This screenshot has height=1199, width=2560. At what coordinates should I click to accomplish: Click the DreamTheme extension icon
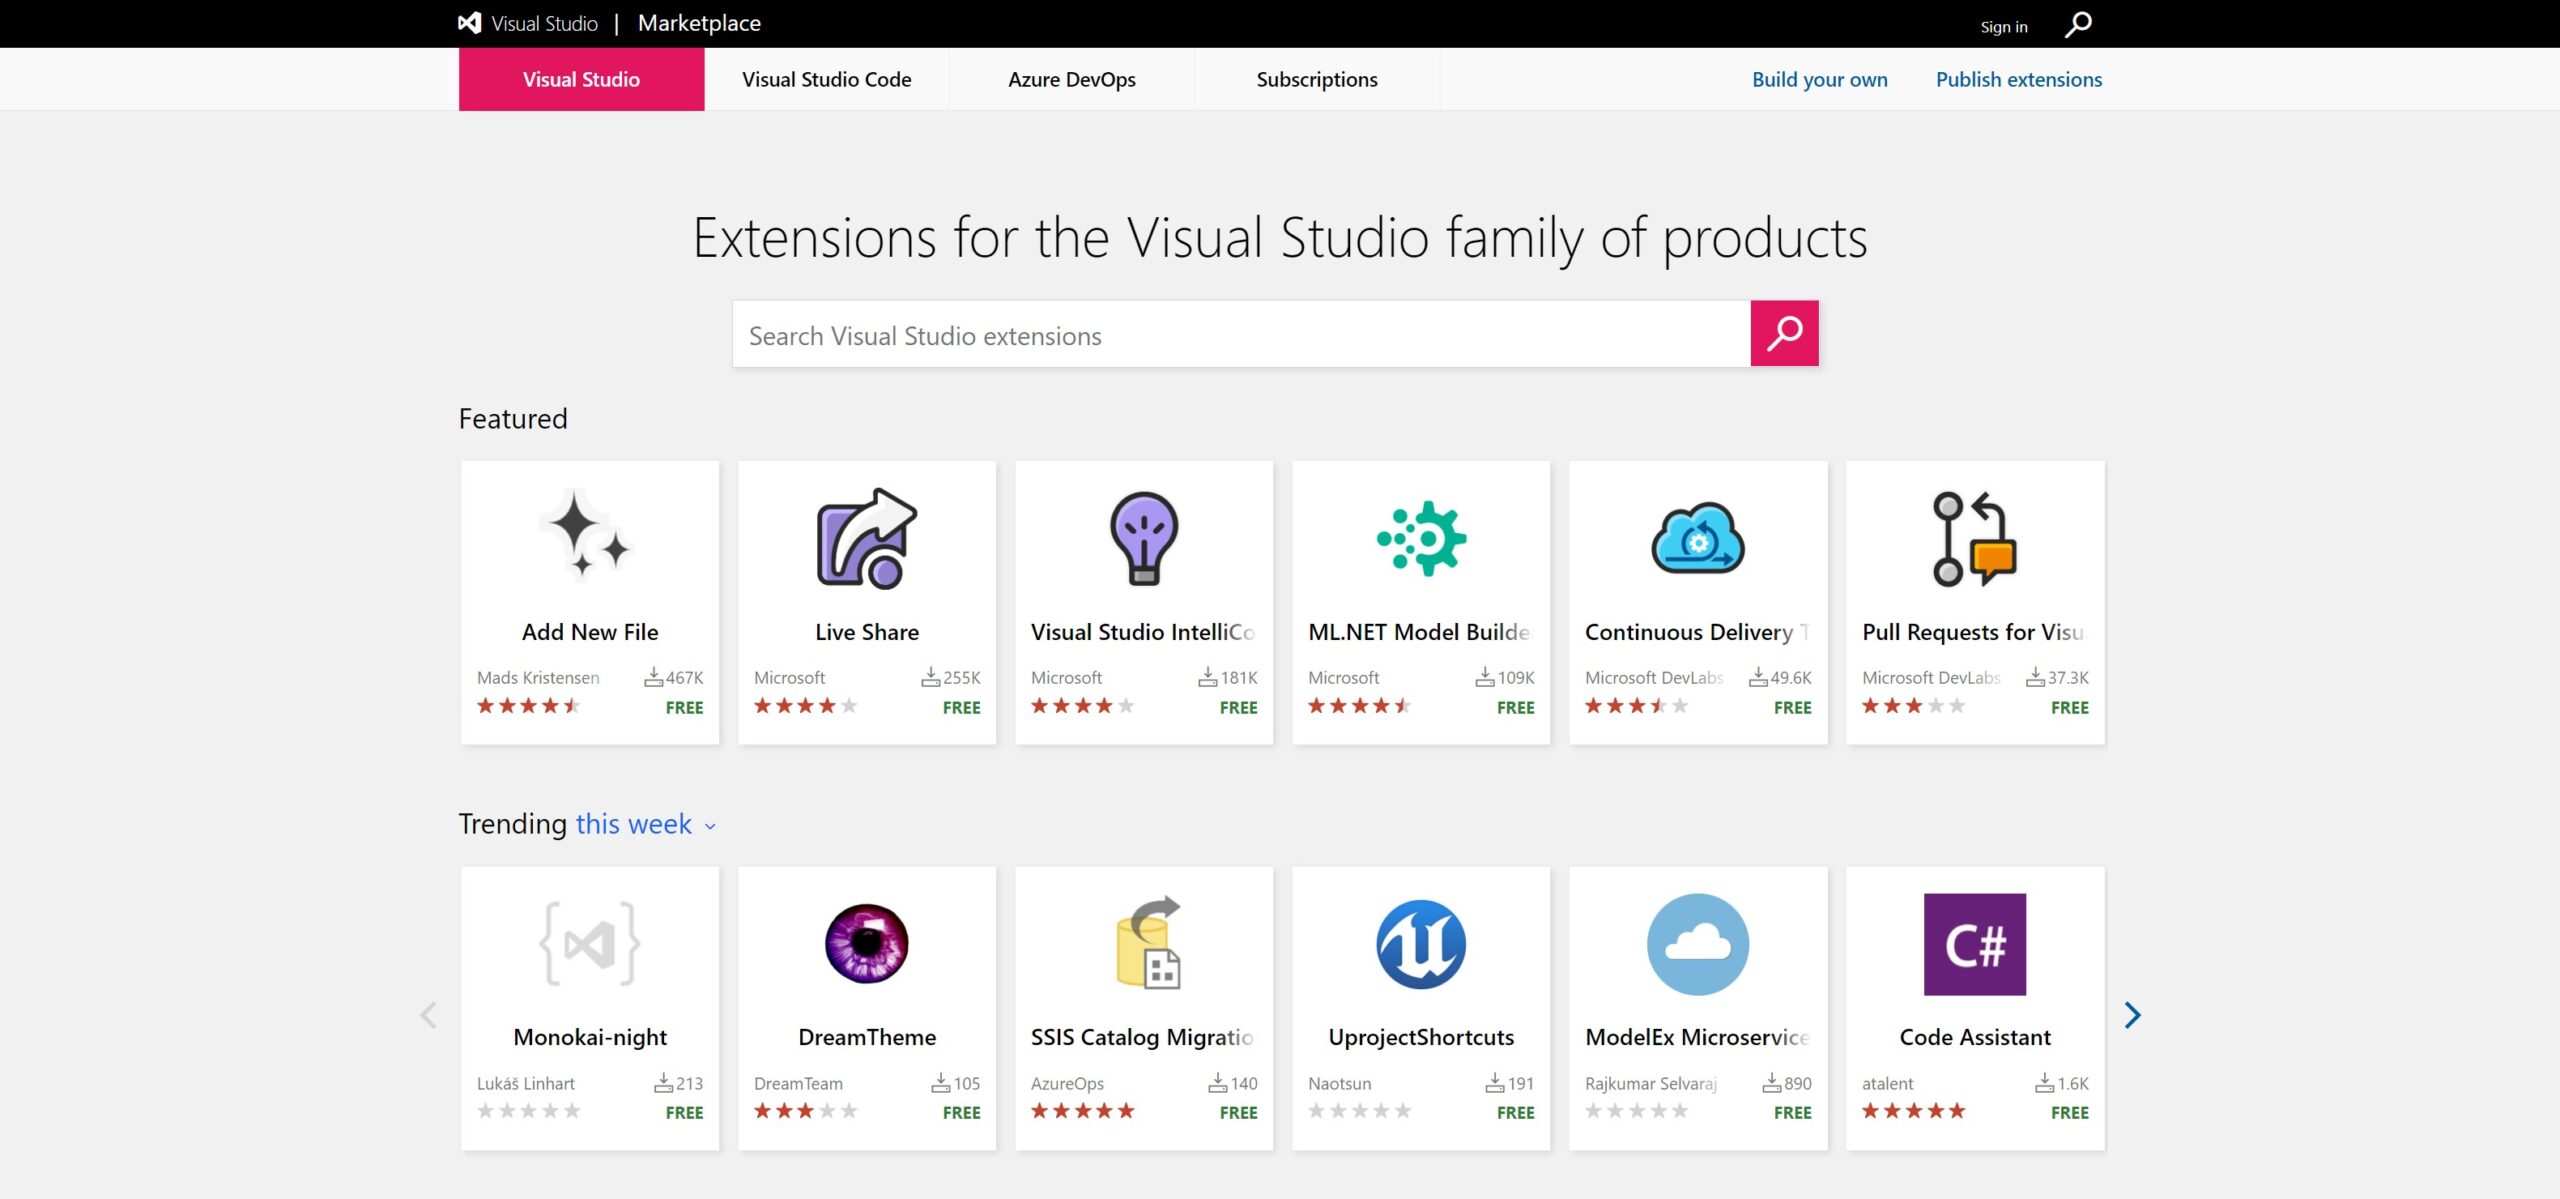(865, 944)
